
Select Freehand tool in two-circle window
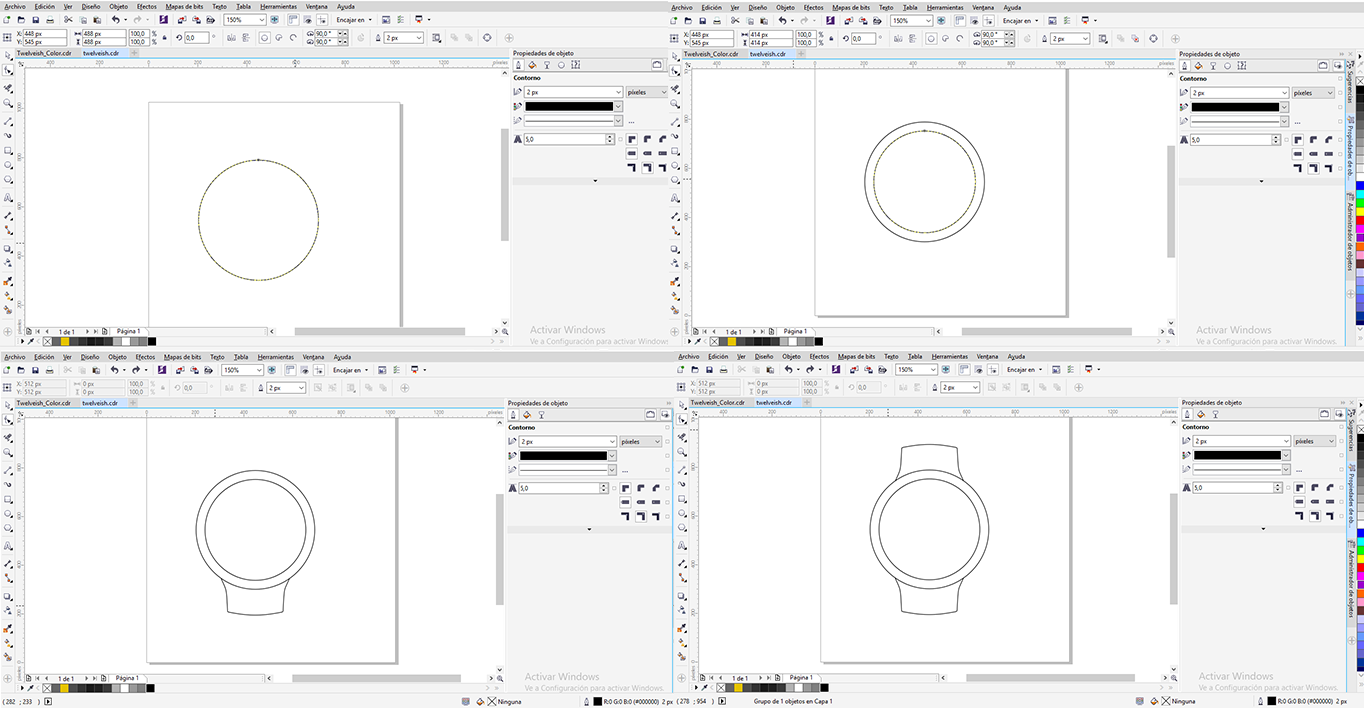[675, 120]
